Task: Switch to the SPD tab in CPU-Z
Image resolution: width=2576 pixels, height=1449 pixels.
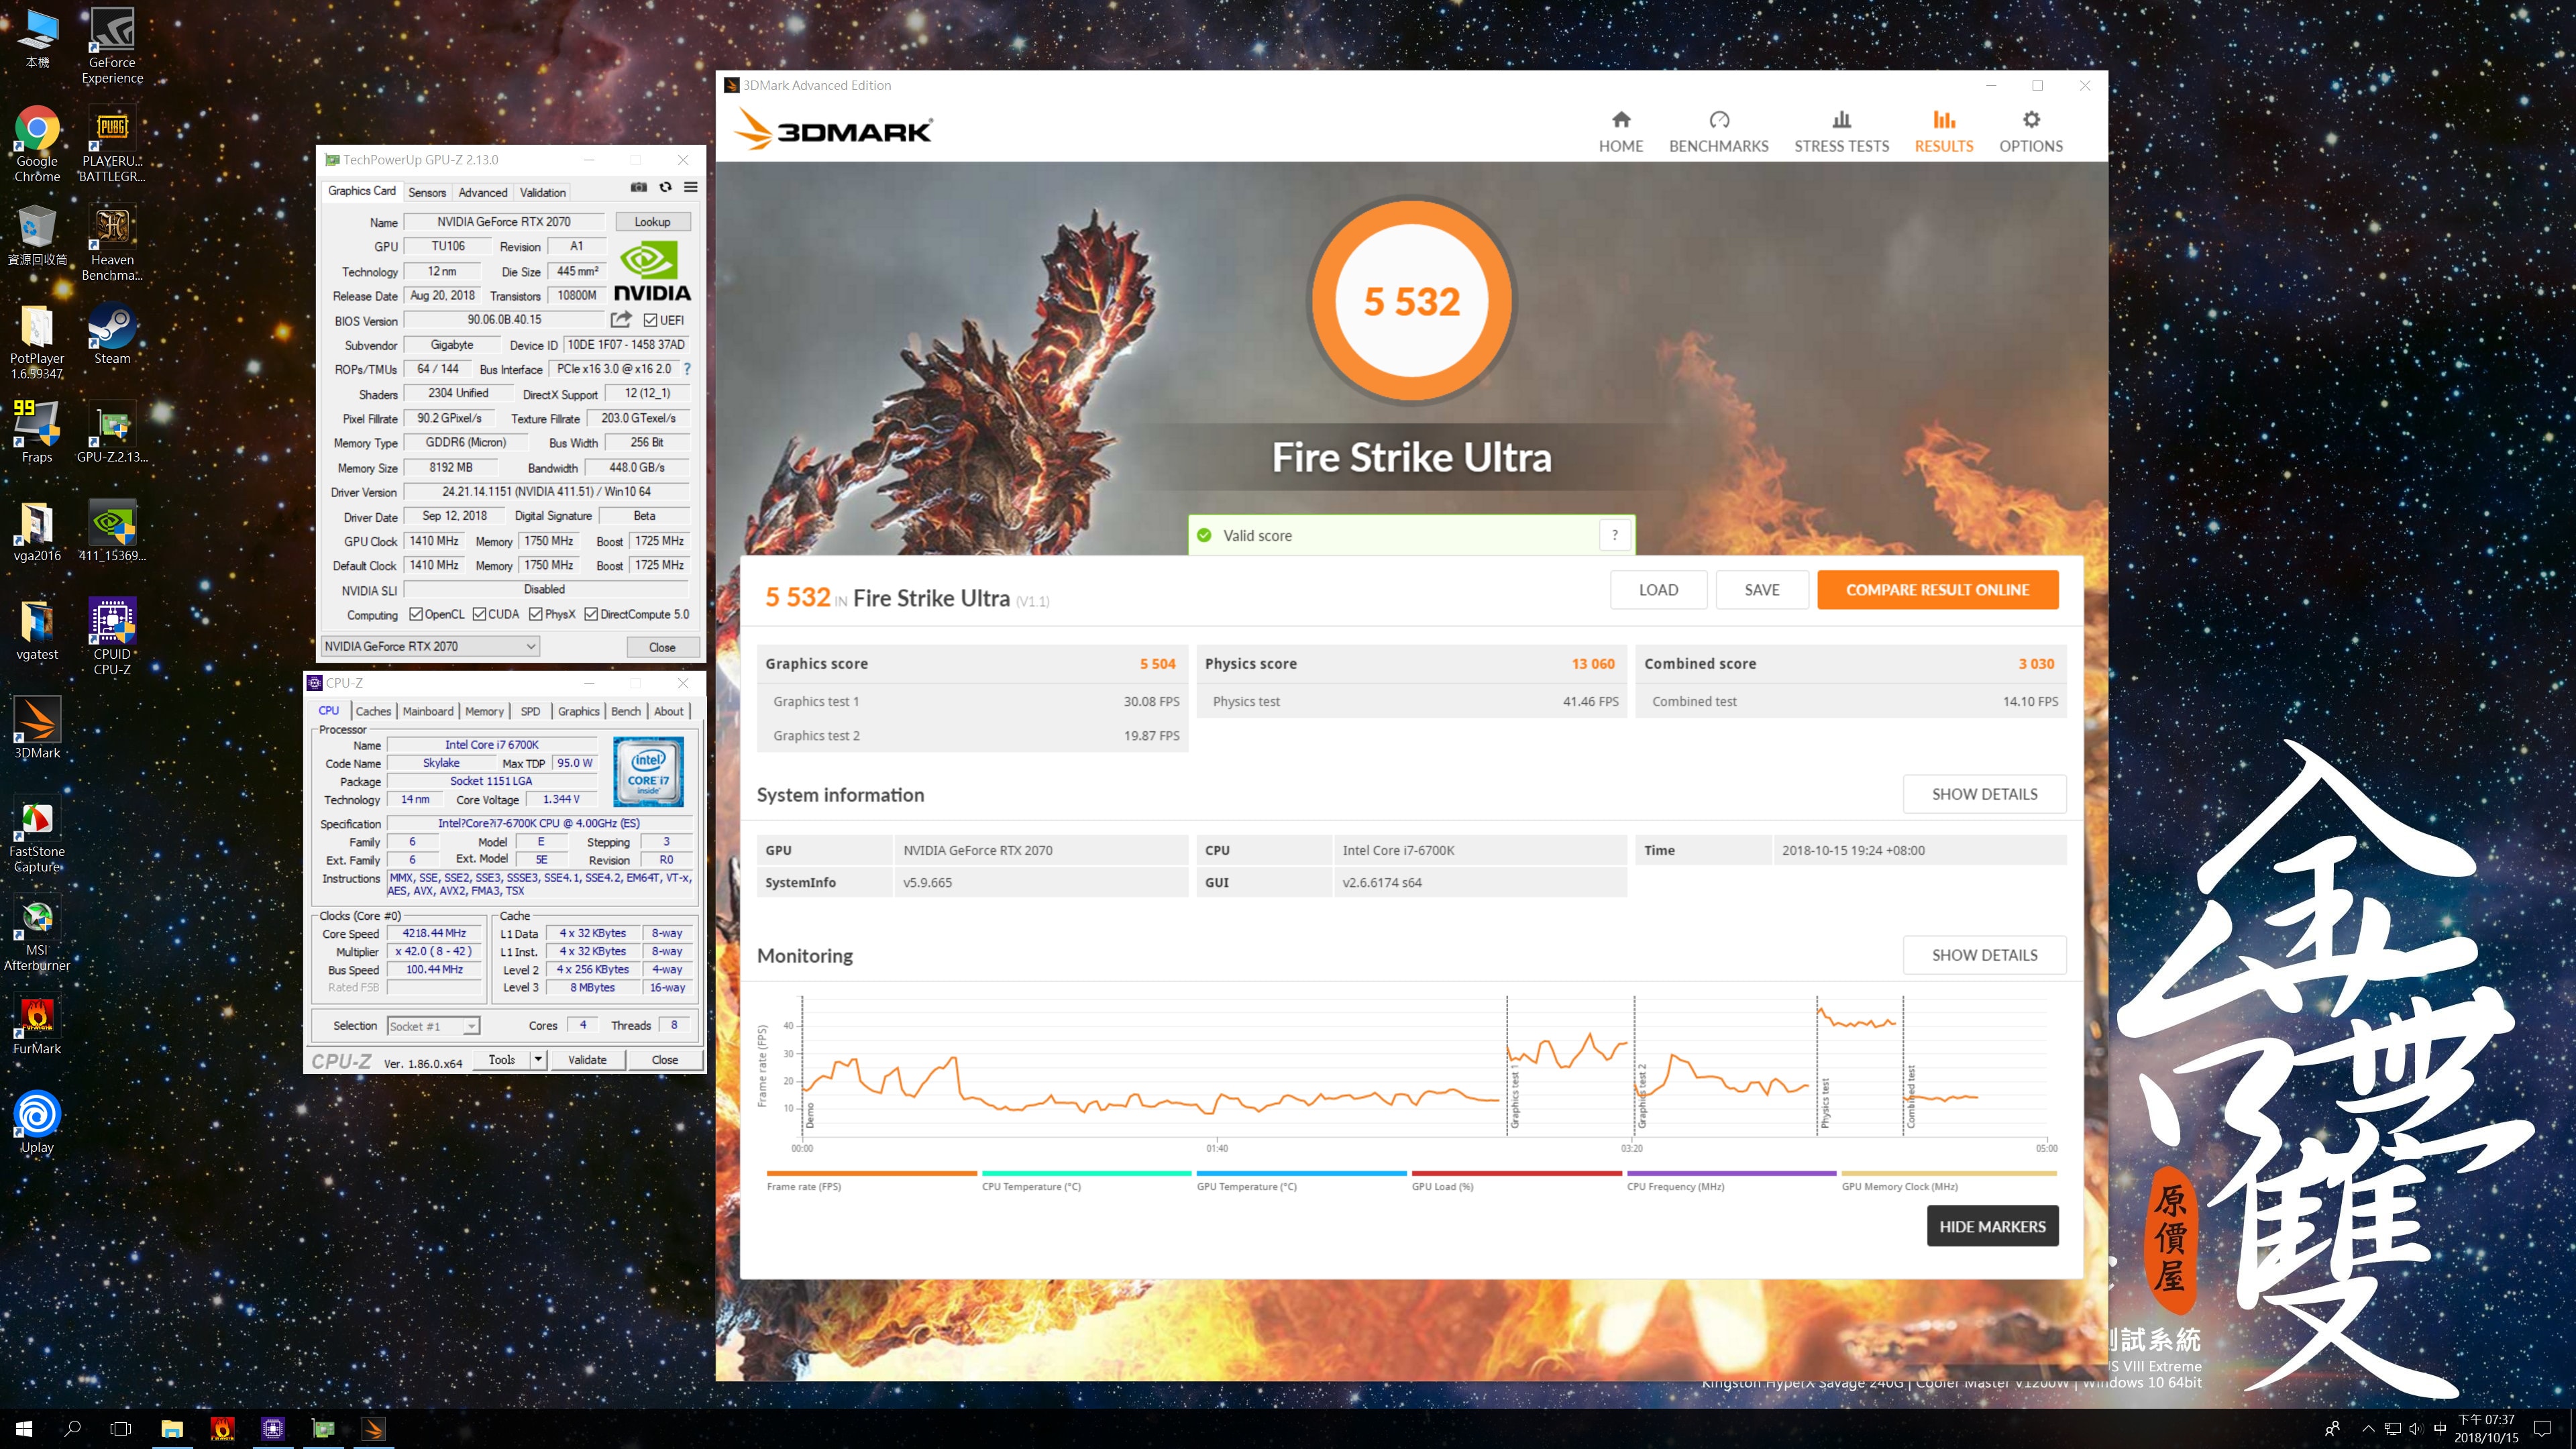Action: (530, 711)
